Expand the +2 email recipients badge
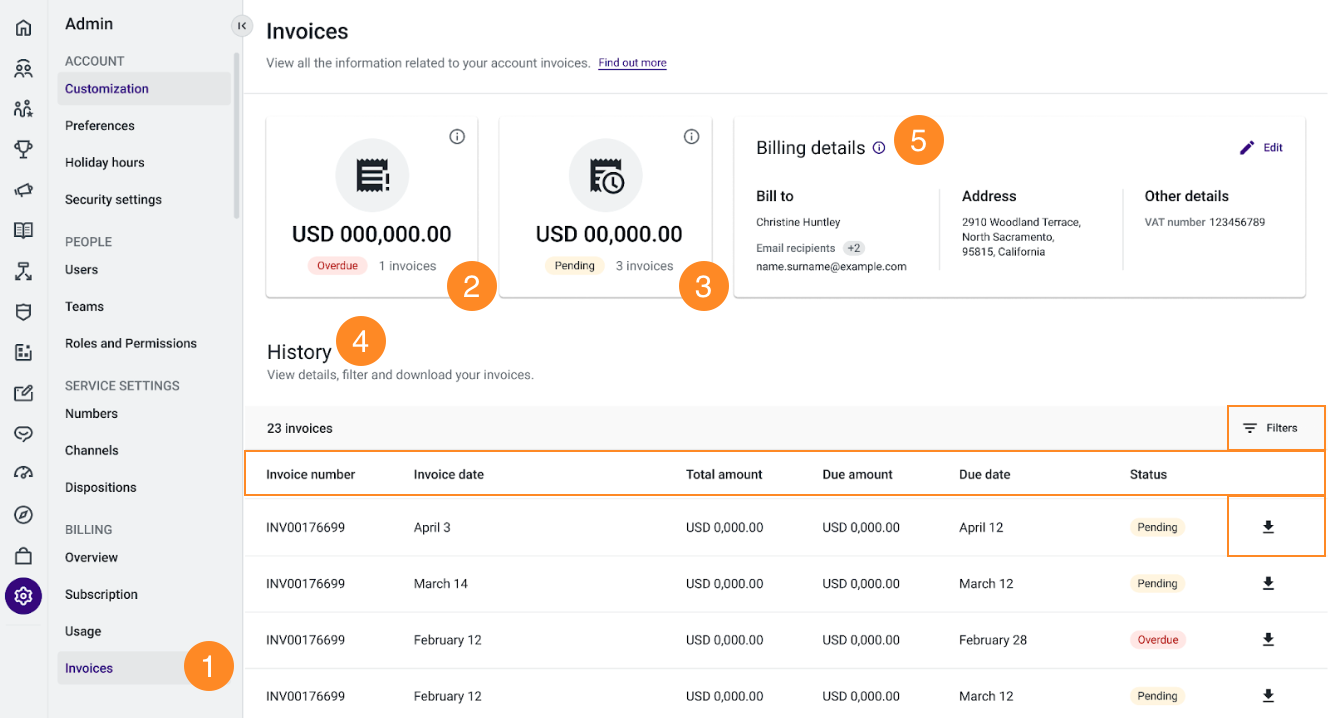This screenshot has height=718, width=1329. click(853, 248)
